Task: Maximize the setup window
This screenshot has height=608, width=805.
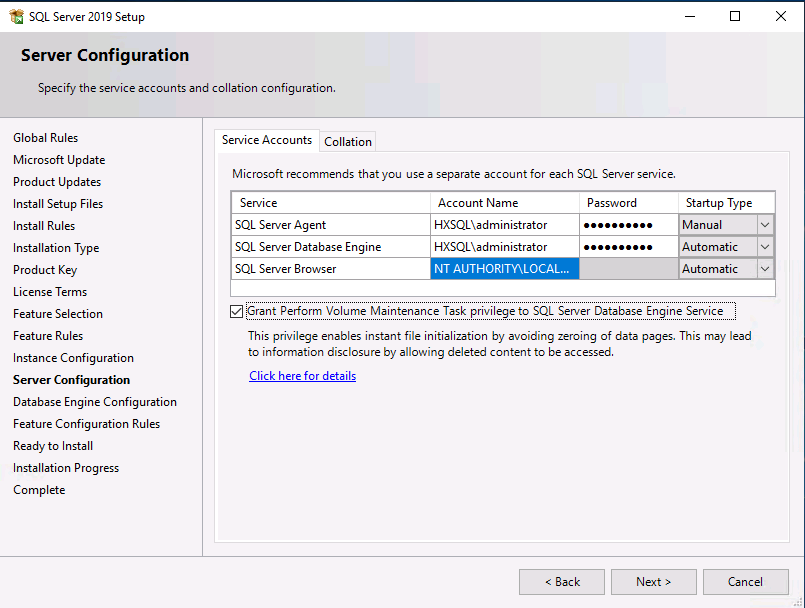Action: pyautogui.click(x=735, y=16)
